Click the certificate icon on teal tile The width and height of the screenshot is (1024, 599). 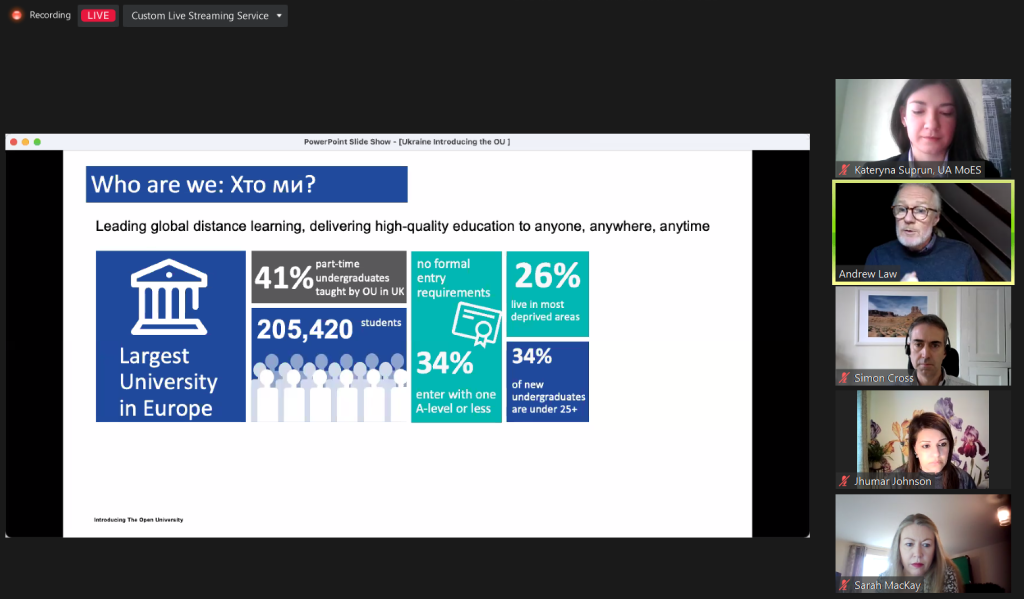(x=477, y=325)
